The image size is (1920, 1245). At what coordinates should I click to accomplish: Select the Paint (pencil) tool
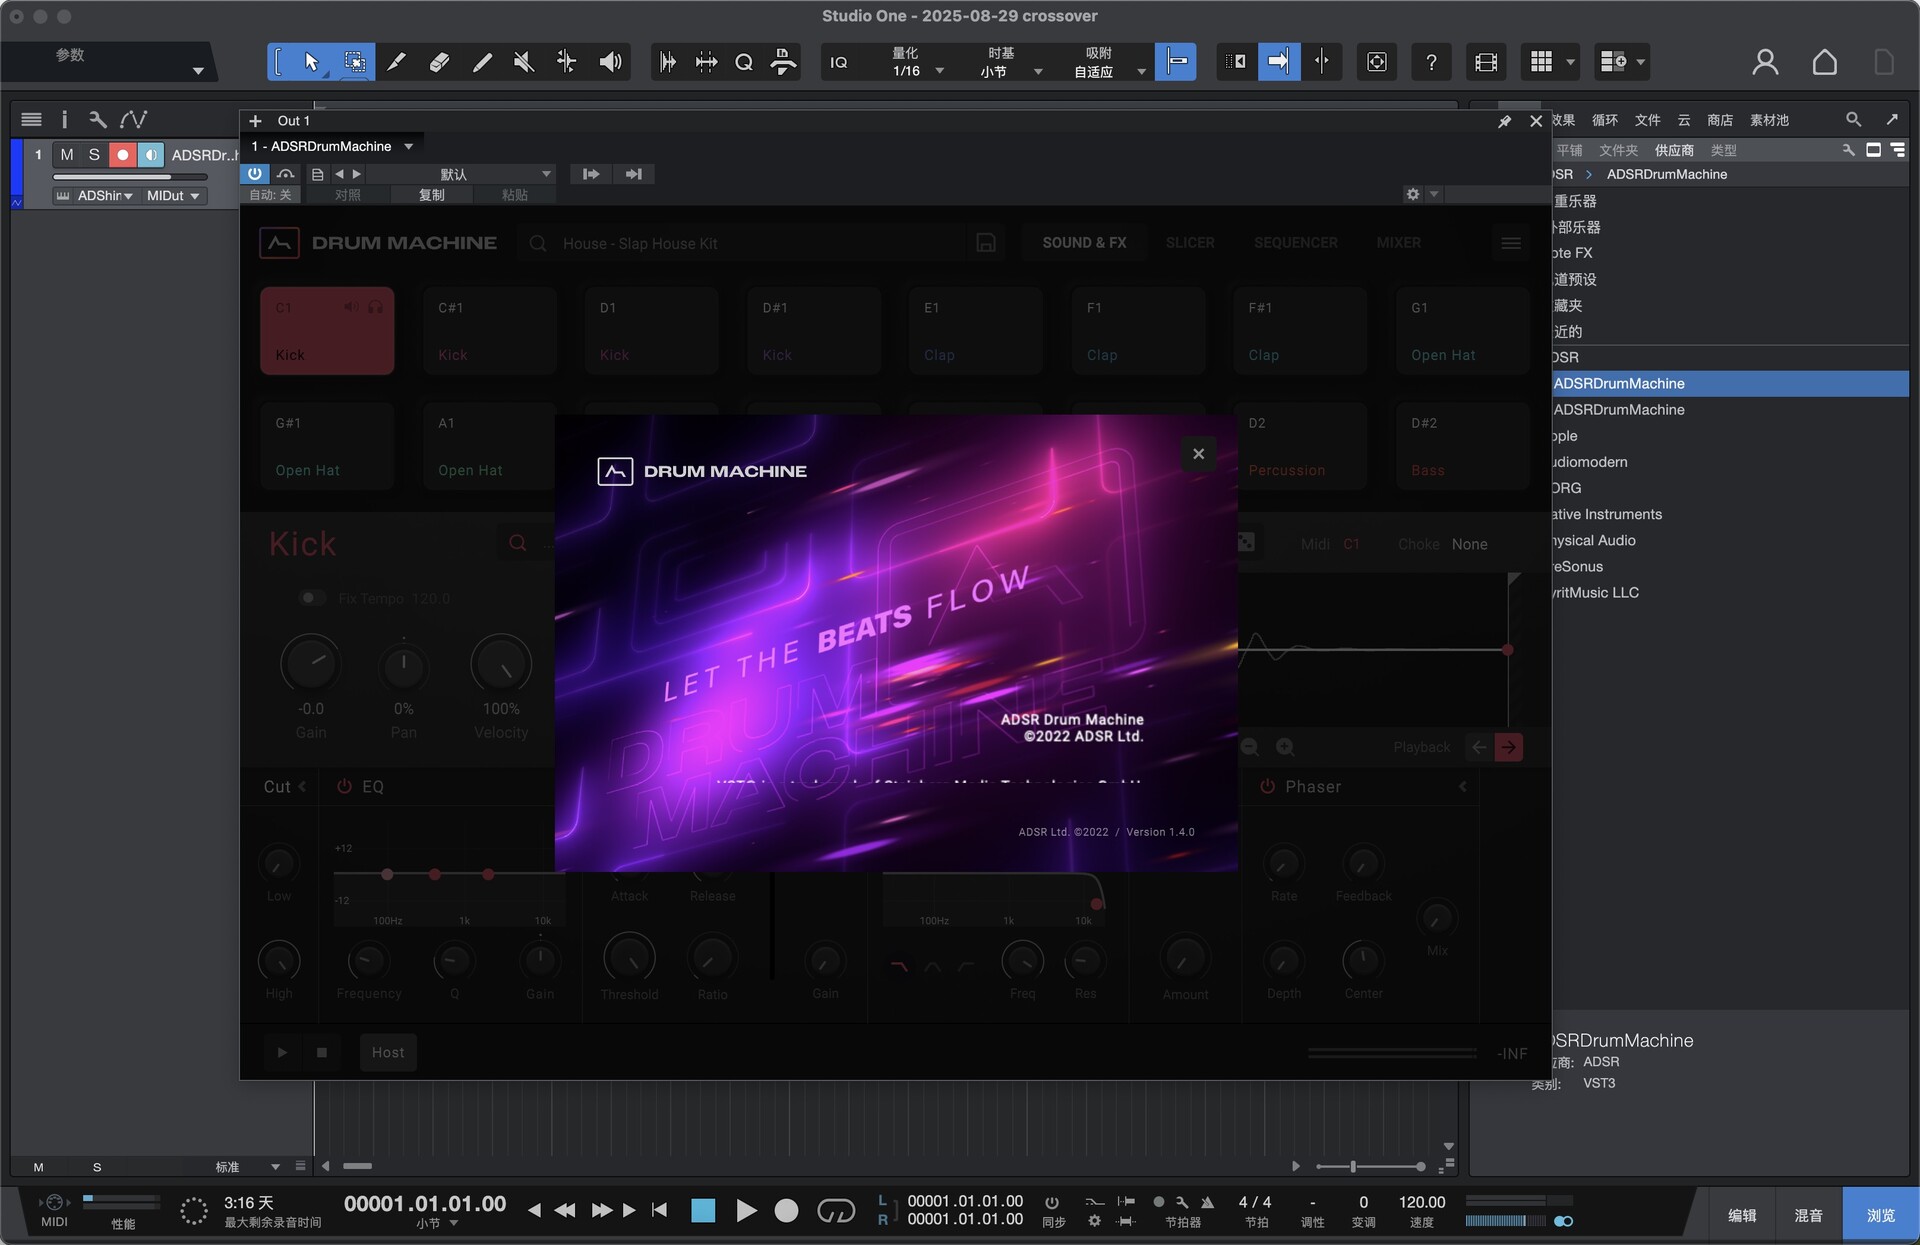pyautogui.click(x=482, y=62)
